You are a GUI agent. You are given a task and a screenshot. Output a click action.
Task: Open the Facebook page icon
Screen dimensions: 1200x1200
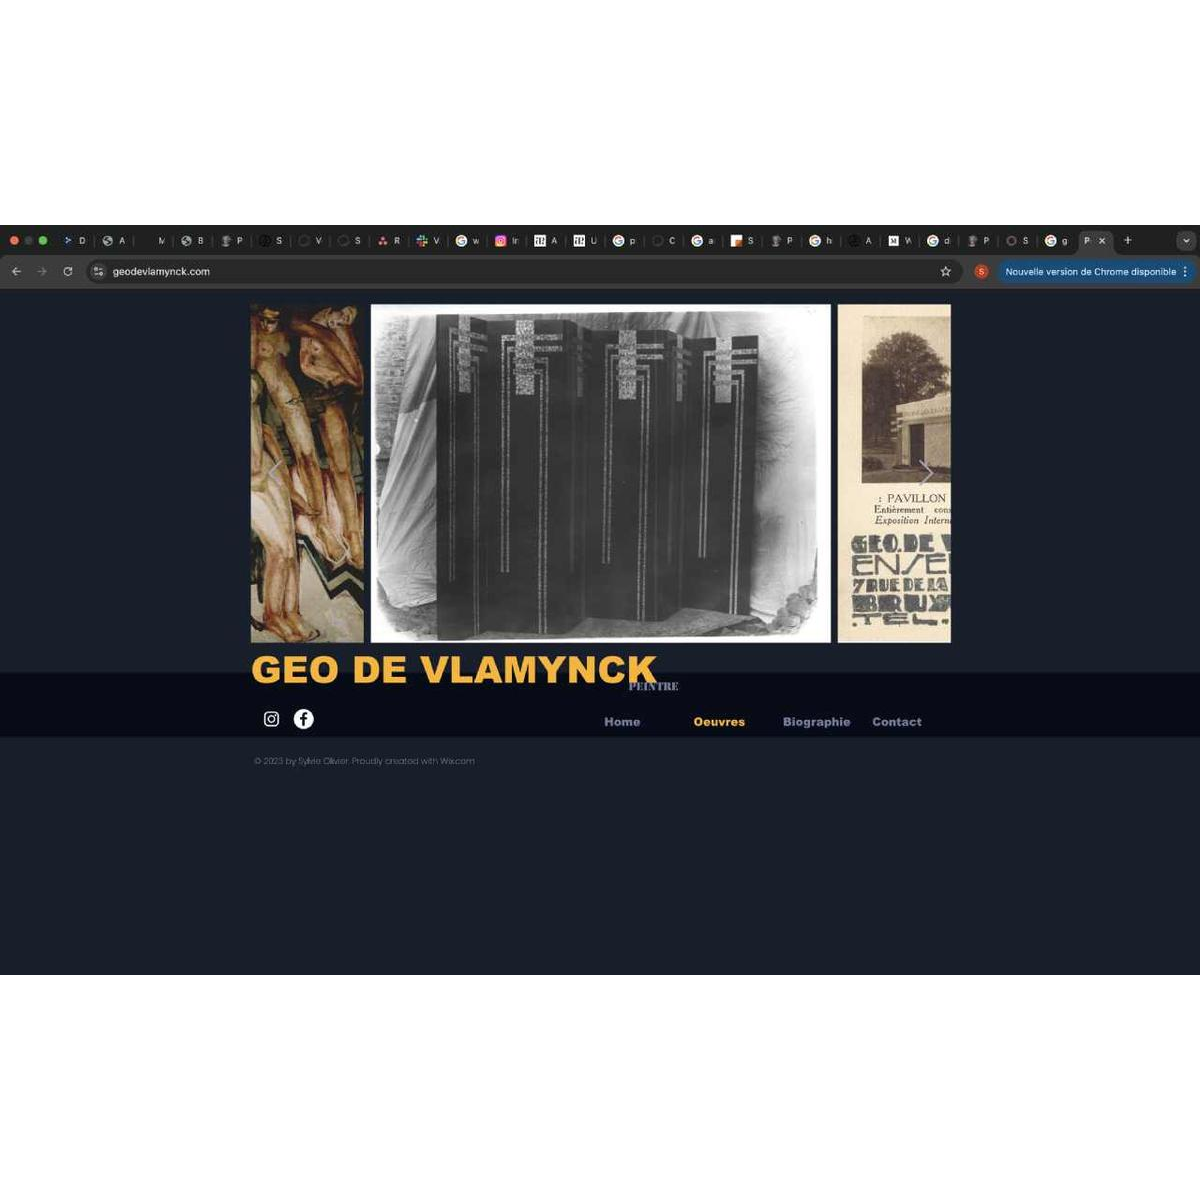click(x=304, y=719)
